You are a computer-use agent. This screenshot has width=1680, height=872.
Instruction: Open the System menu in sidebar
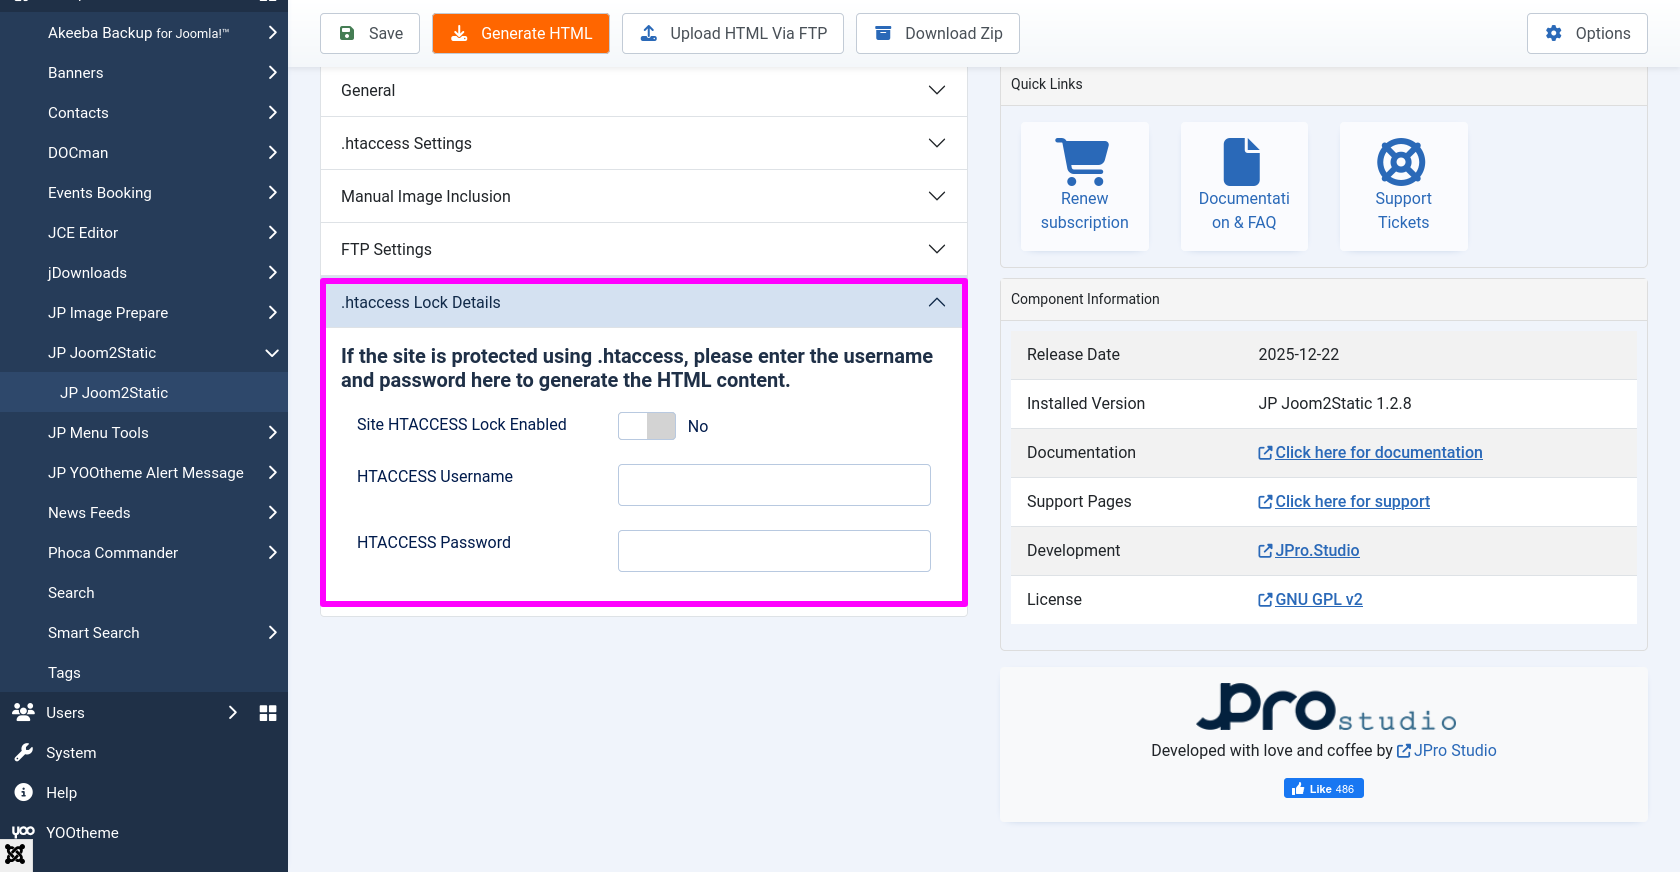[x=71, y=753]
